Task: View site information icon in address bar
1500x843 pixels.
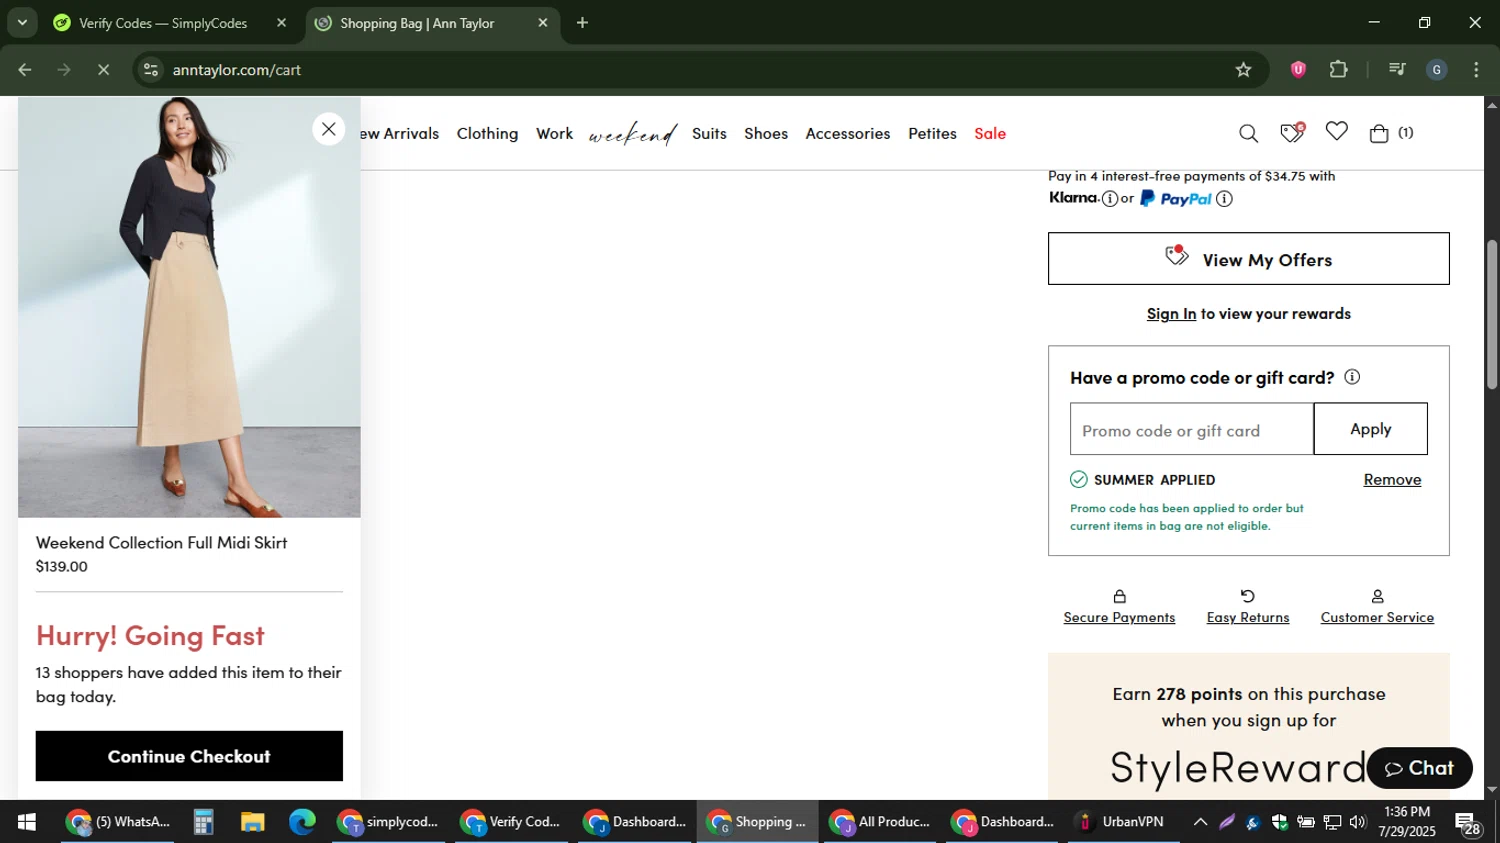Action: (x=151, y=70)
